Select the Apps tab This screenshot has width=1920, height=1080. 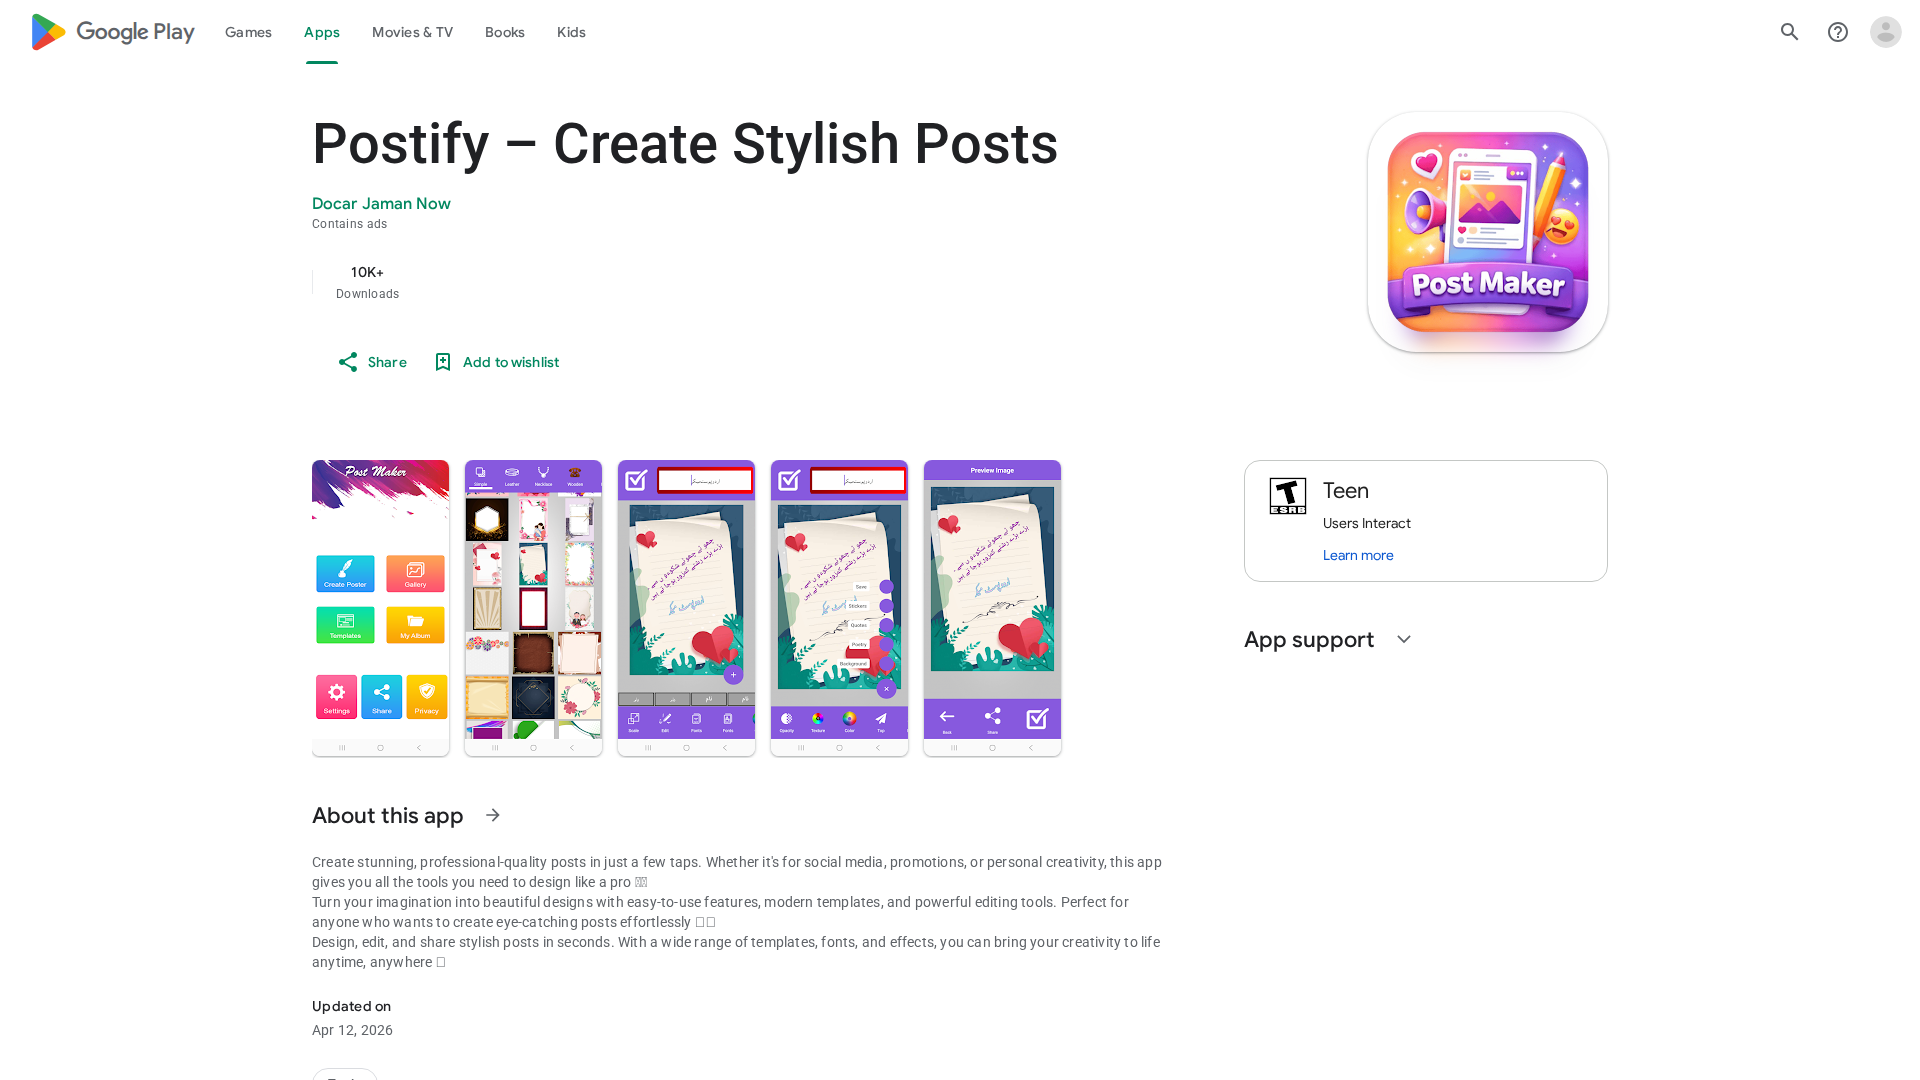click(x=322, y=32)
